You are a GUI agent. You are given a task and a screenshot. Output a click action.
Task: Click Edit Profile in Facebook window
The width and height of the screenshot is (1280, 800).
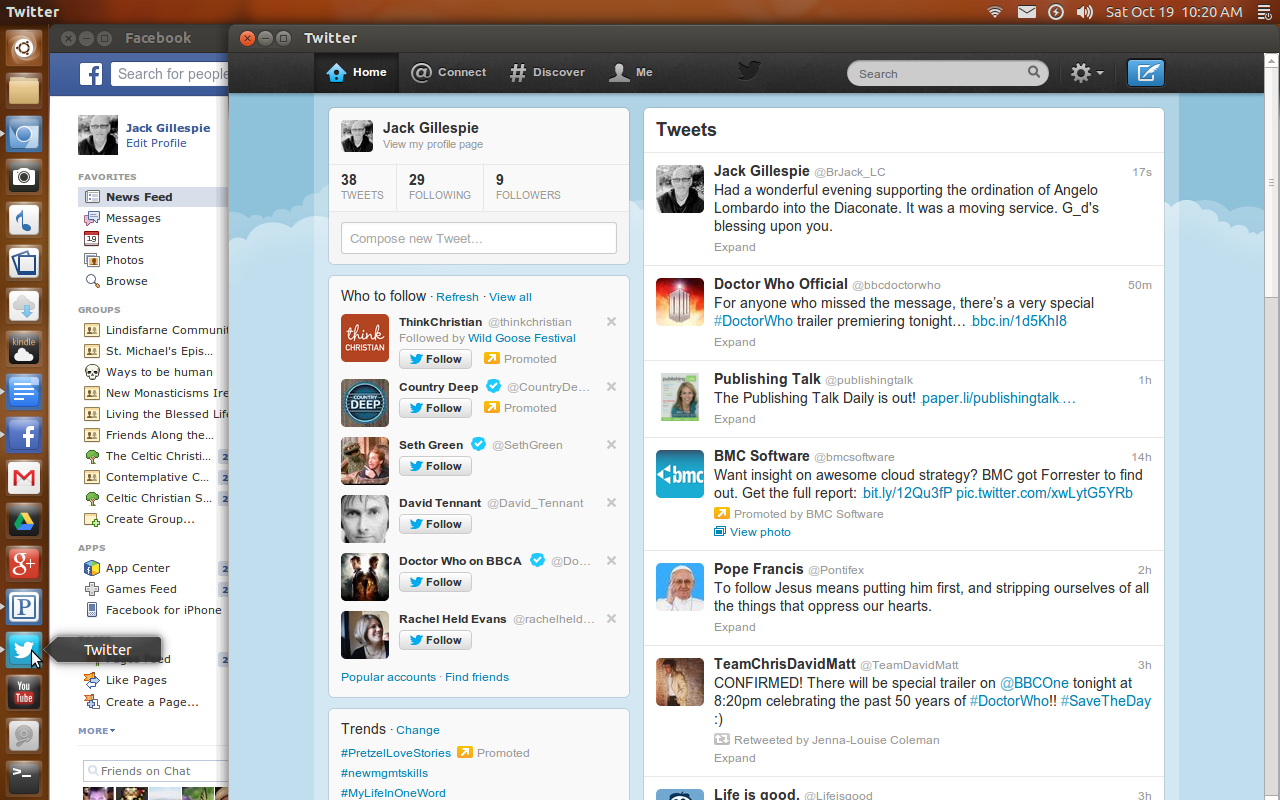tap(156, 143)
